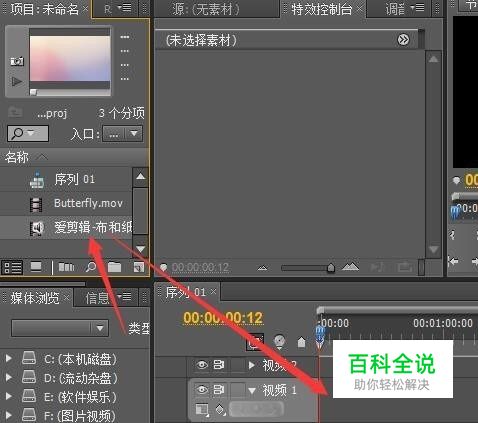Play the project panel preview thumbnail

pos(17,81)
